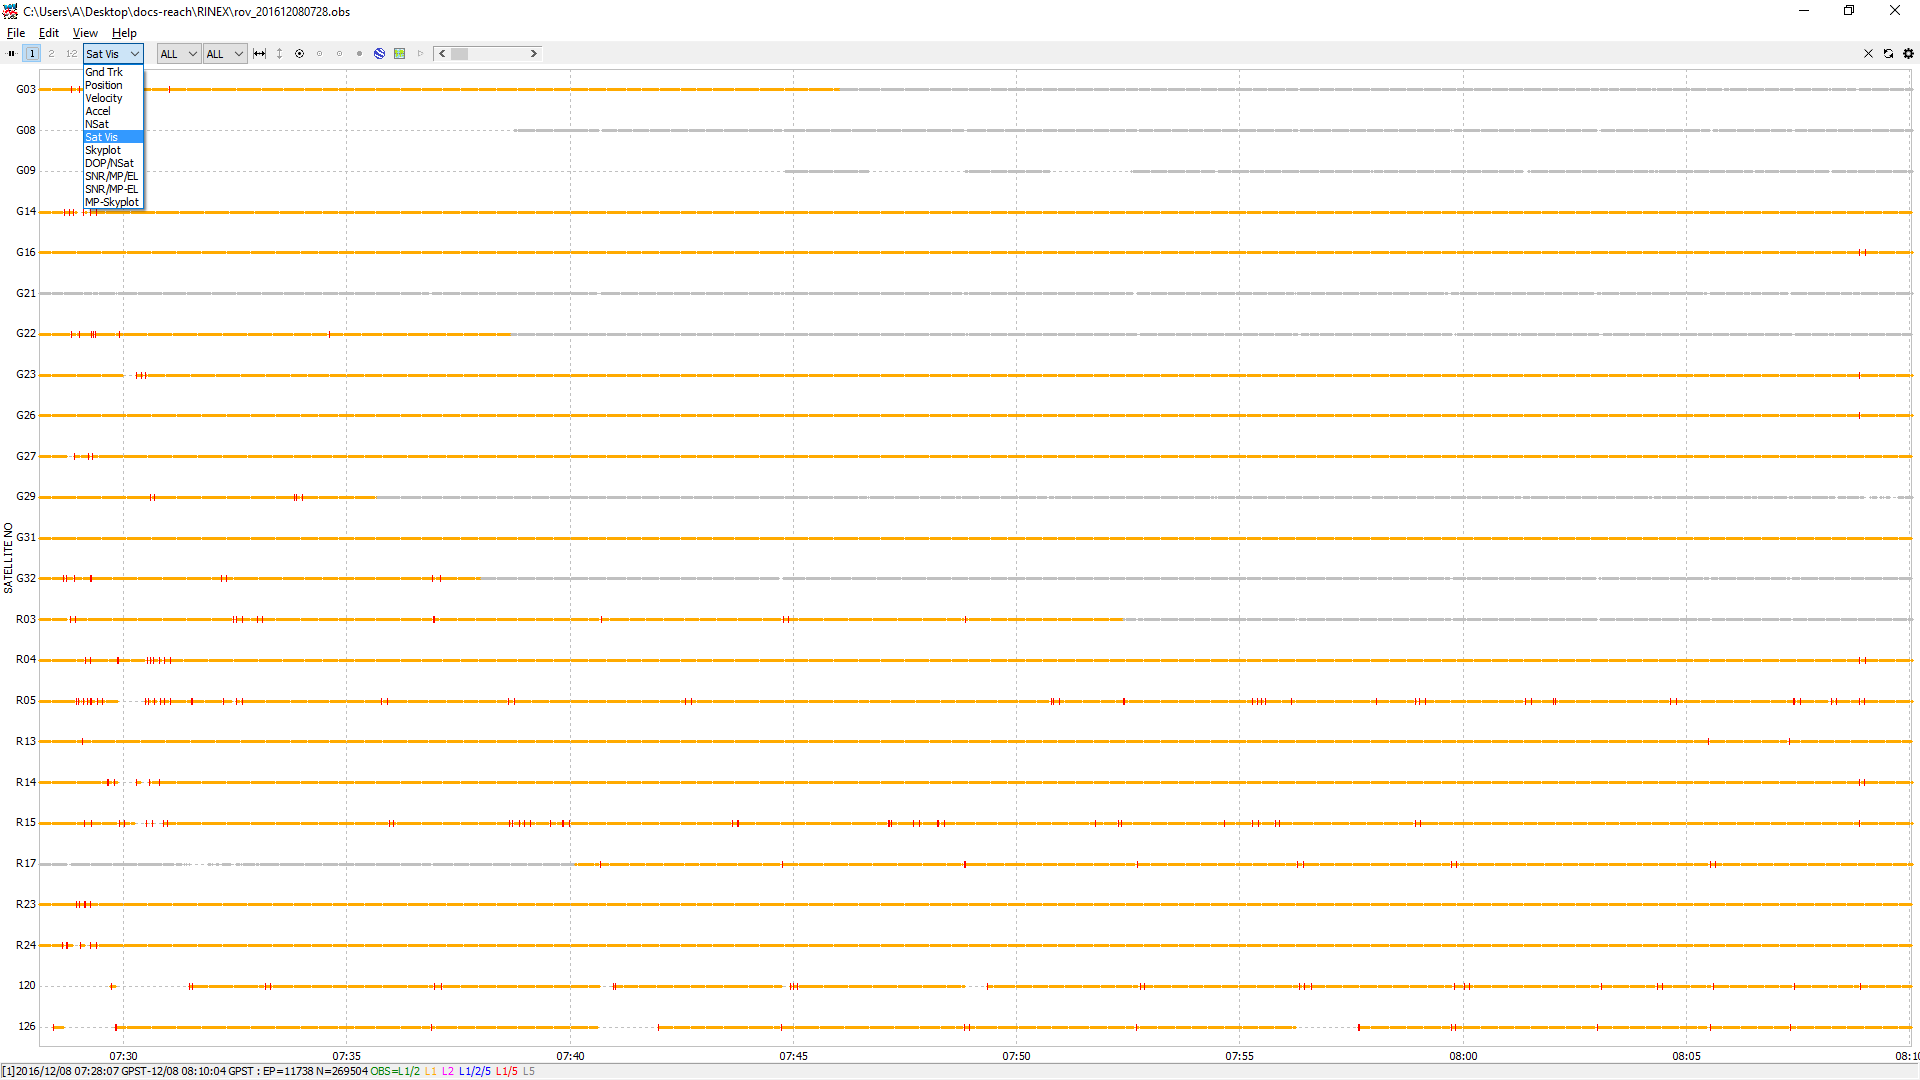
Task: Toggle solution 2 display button
Action: (x=51, y=54)
